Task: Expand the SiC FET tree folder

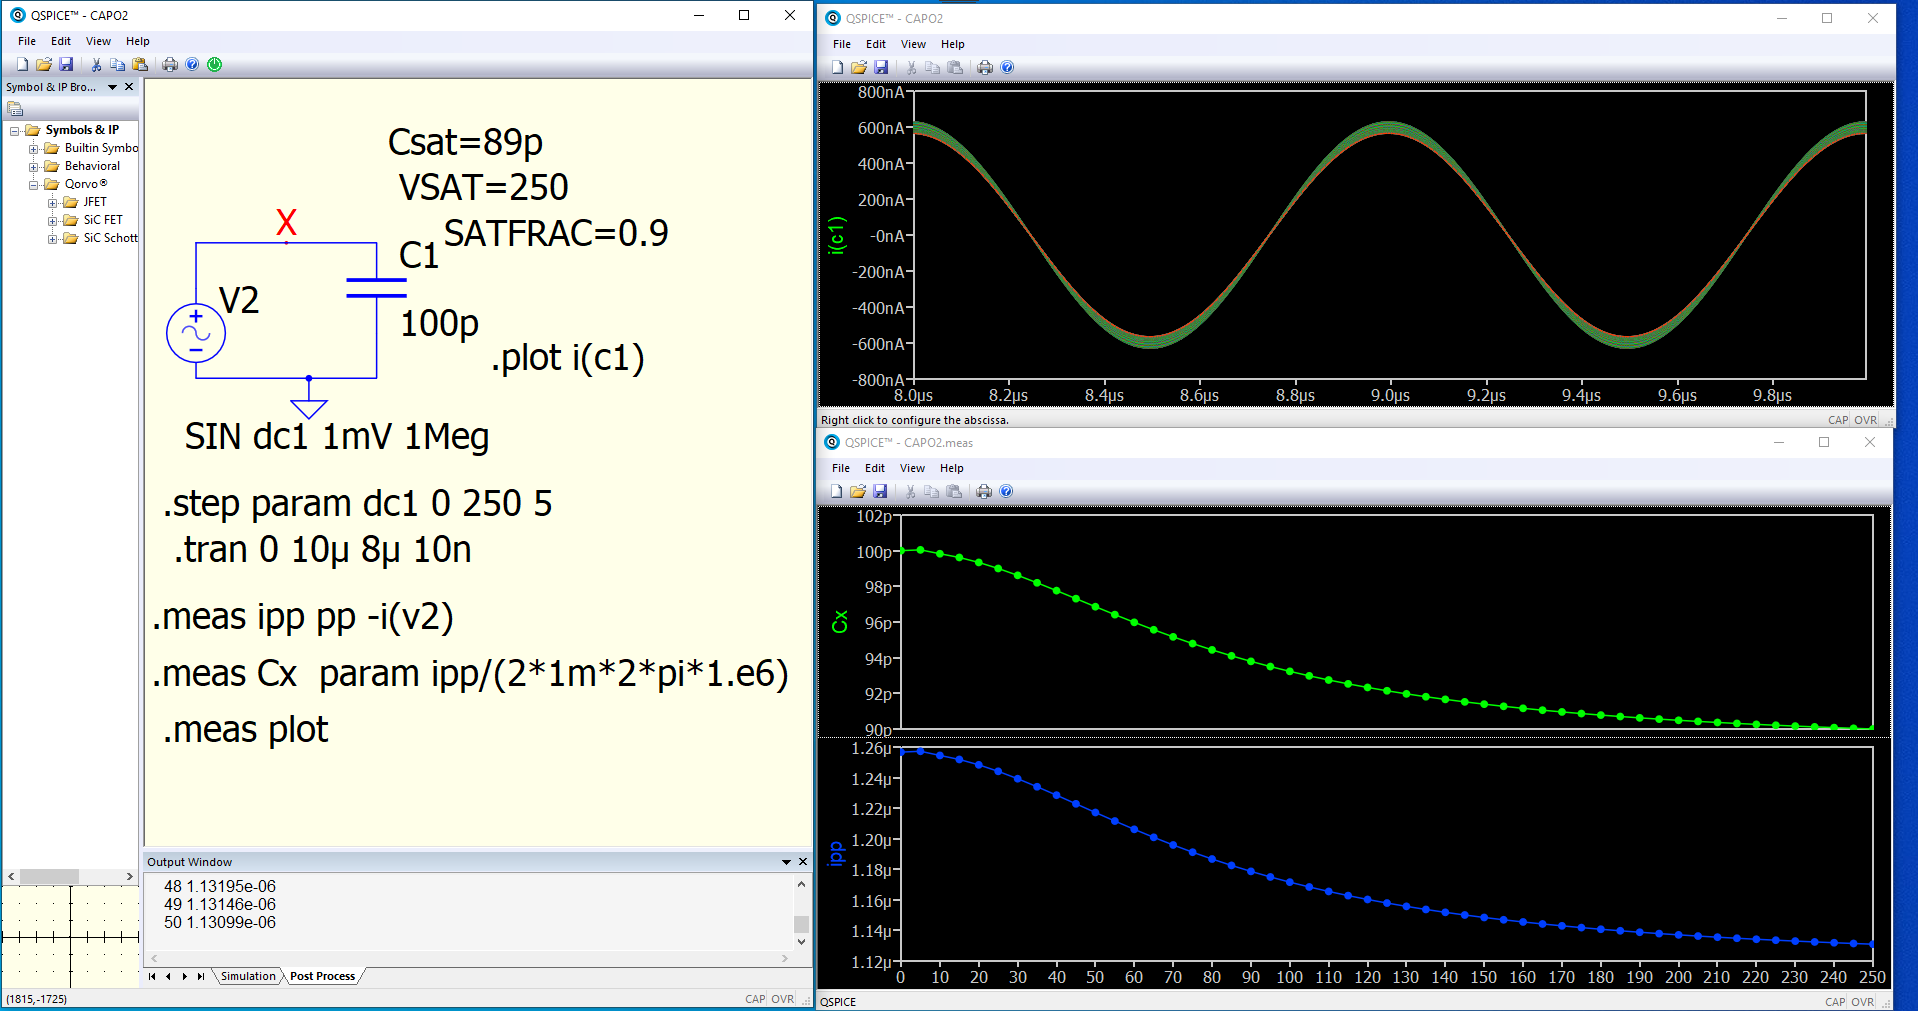Action: pos(52,221)
